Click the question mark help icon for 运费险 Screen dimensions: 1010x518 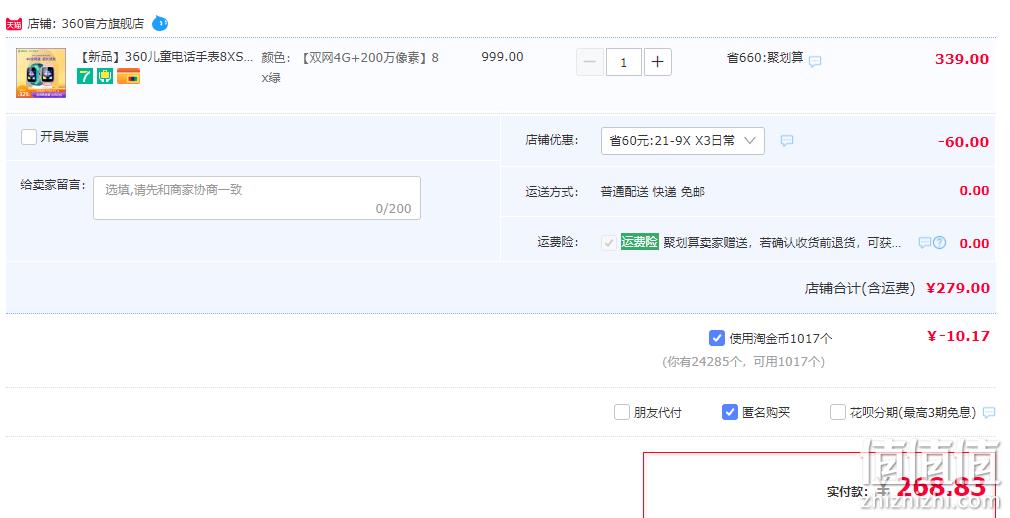click(x=940, y=243)
